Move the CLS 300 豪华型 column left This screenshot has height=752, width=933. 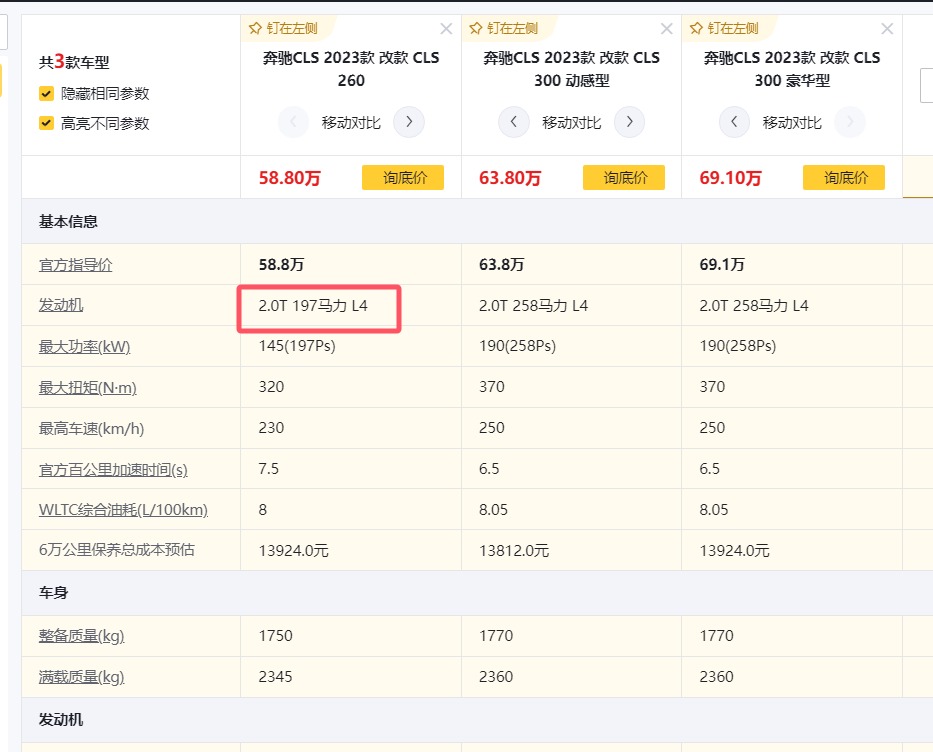pos(734,123)
